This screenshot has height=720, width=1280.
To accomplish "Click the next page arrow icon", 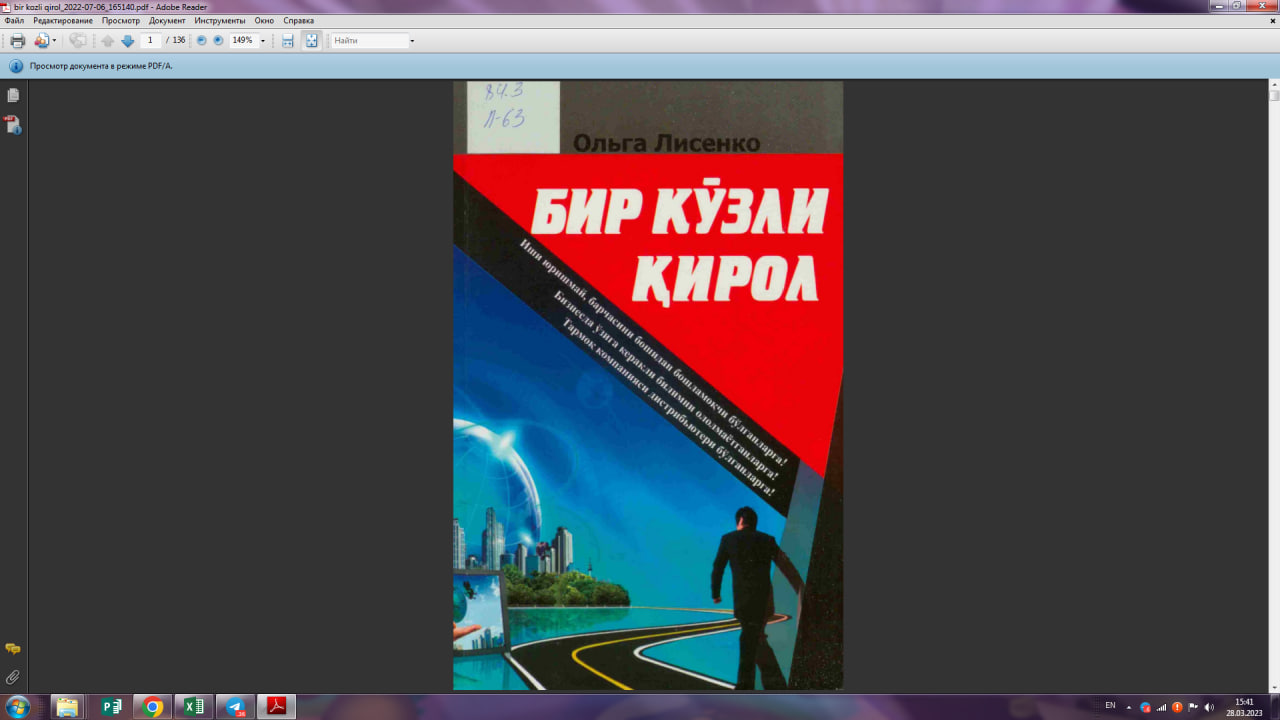I will click(x=127, y=40).
